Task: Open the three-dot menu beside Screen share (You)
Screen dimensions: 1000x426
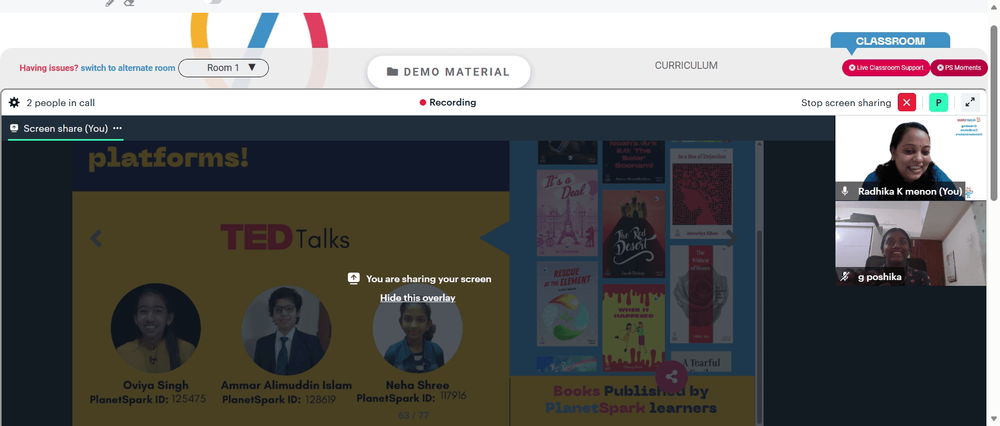Action: (117, 128)
